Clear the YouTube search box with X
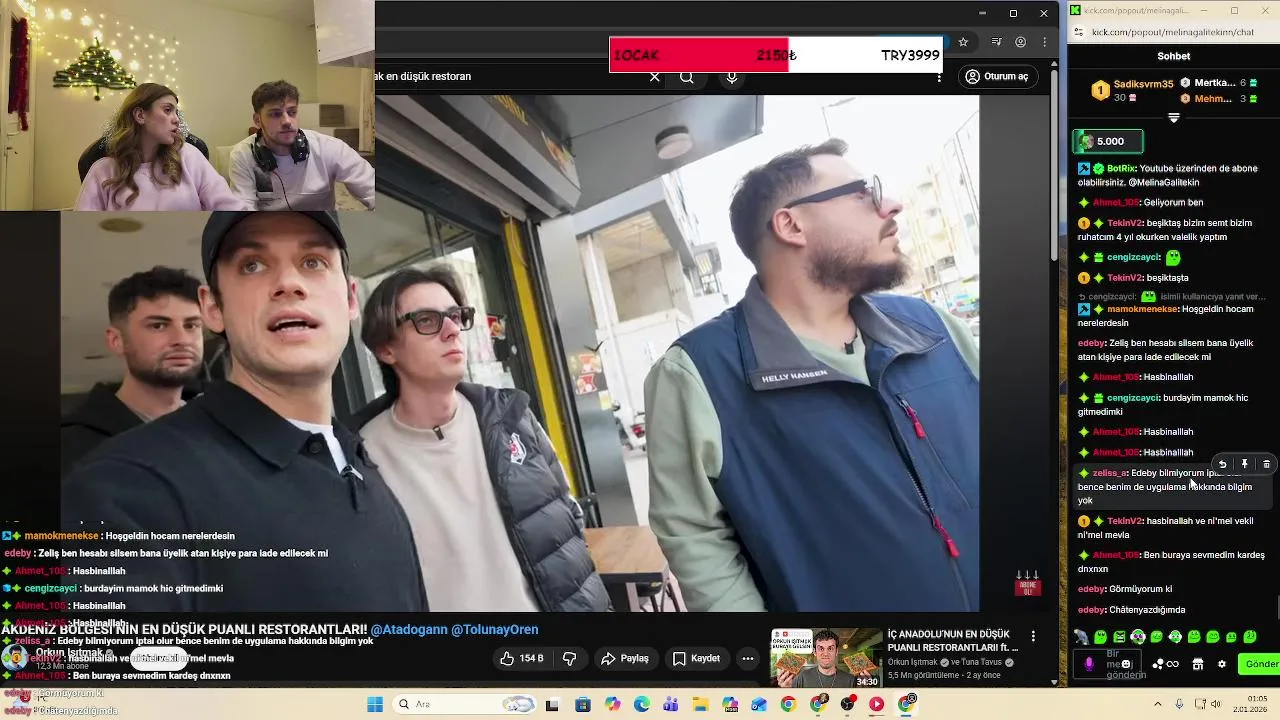 coord(655,77)
